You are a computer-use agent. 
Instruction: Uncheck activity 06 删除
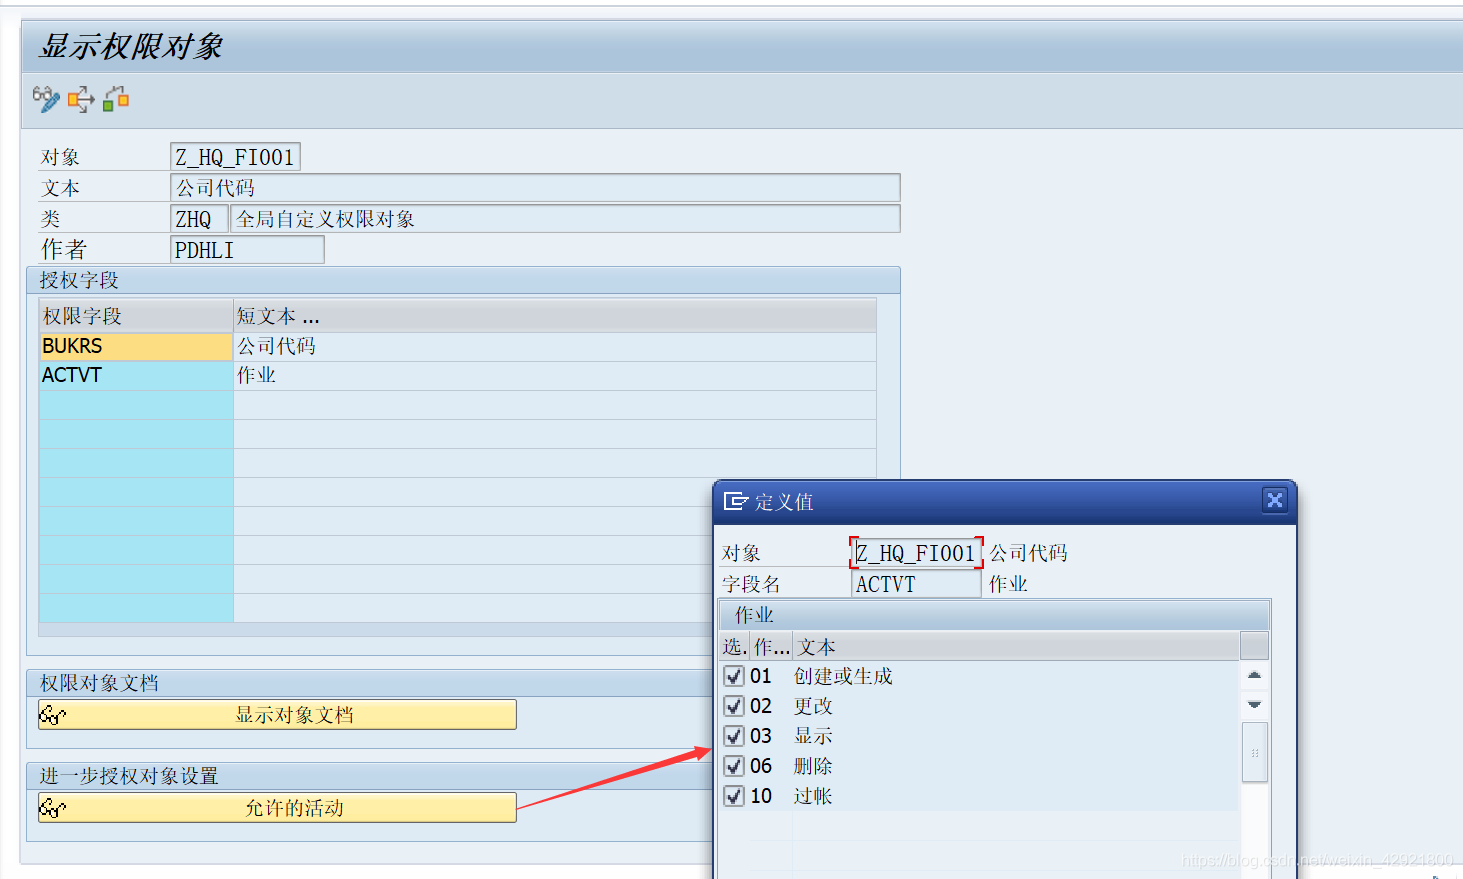tap(734, 766)
